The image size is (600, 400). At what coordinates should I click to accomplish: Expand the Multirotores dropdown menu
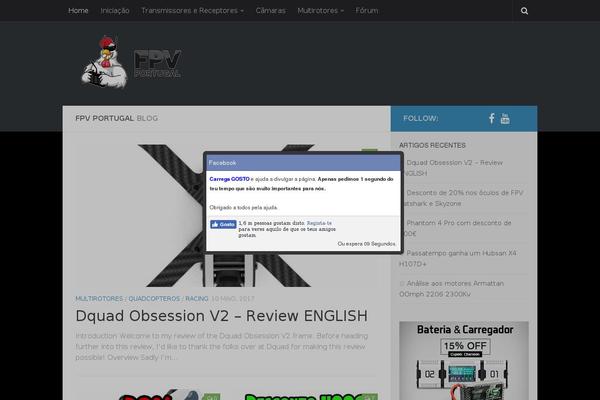pos(321,11)
